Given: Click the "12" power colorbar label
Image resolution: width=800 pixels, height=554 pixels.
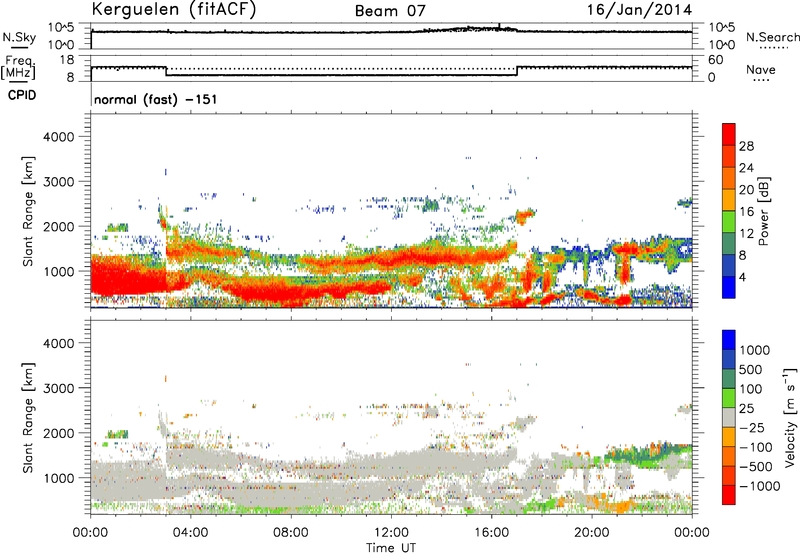Looking at the screenshot, I should (x=746, y=234).
